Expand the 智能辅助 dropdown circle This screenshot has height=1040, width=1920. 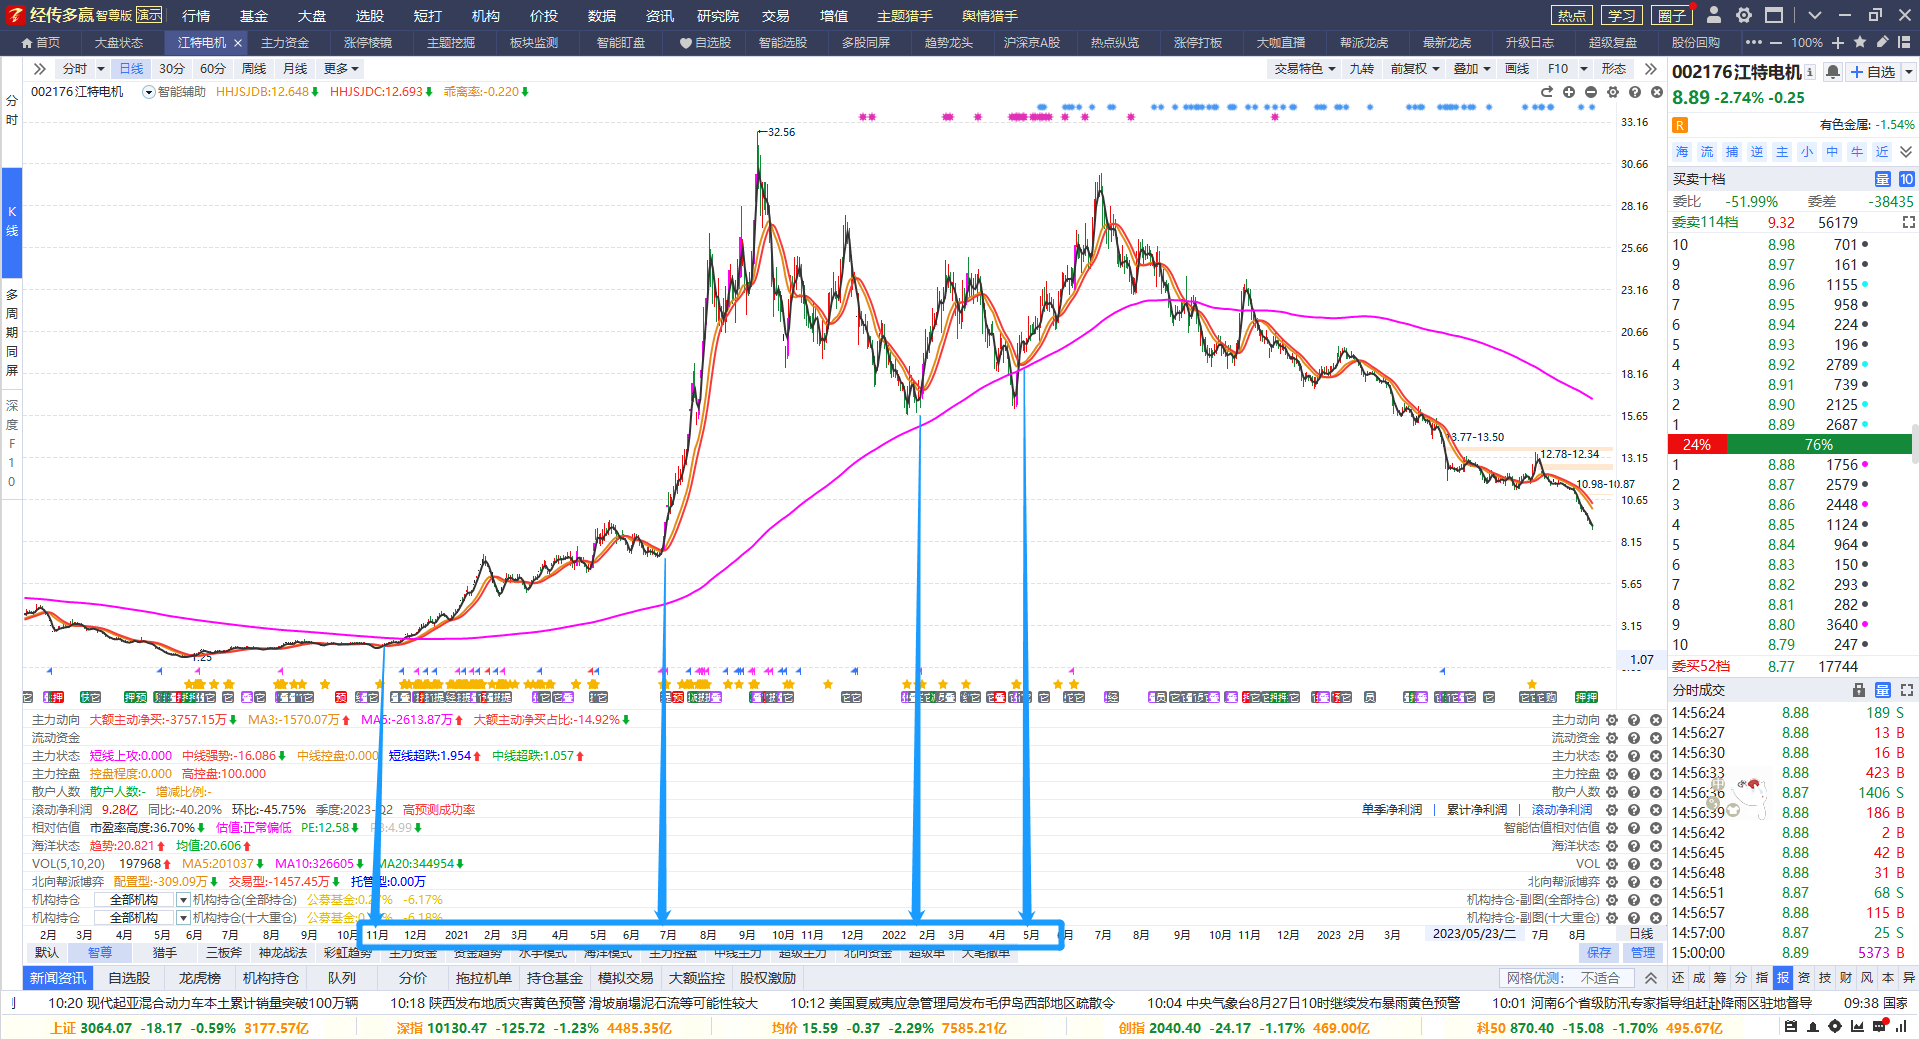[x=149, y=92]
